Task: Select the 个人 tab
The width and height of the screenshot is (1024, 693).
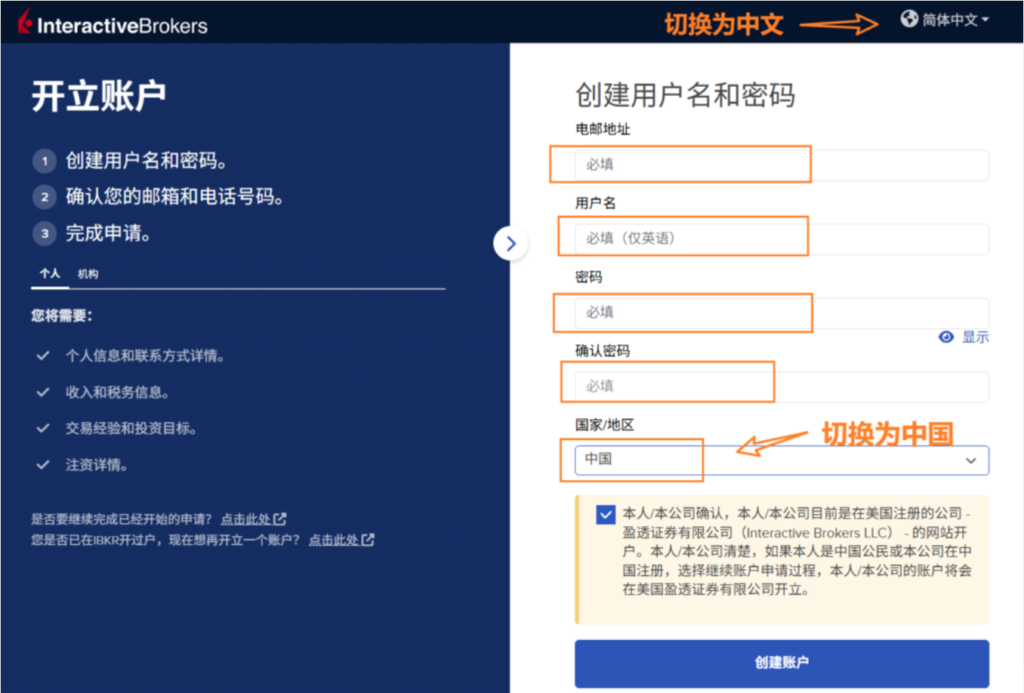Action: pos(50,274)
